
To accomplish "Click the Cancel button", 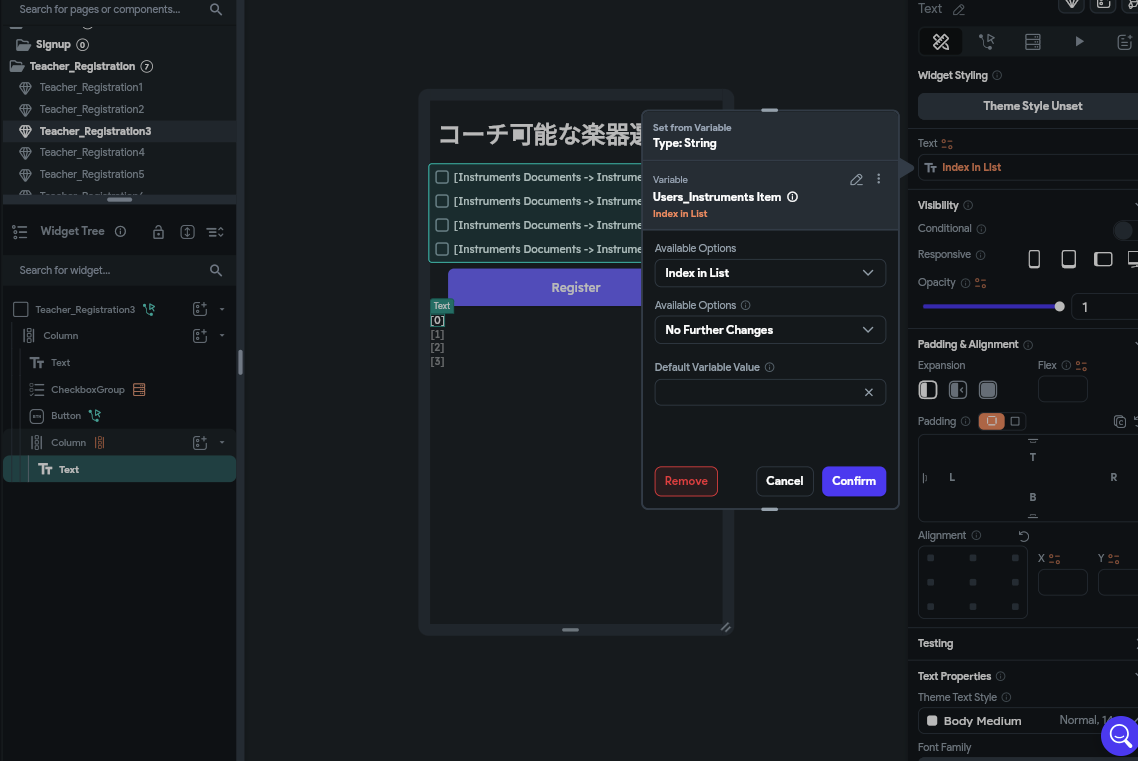I will (785, 481).
